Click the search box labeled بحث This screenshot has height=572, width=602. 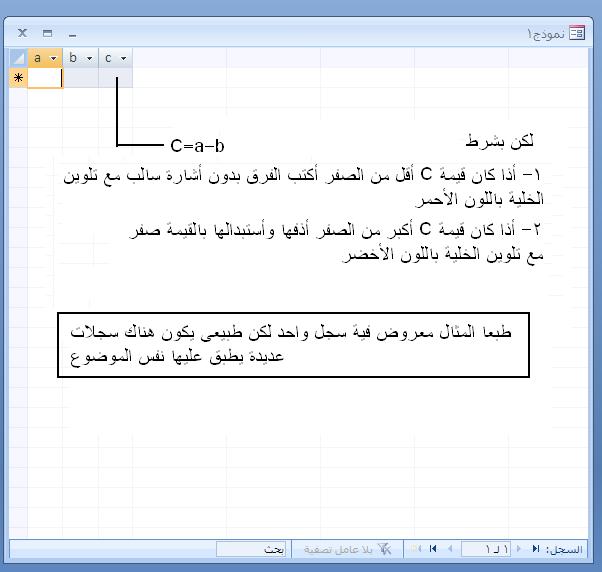251,549
